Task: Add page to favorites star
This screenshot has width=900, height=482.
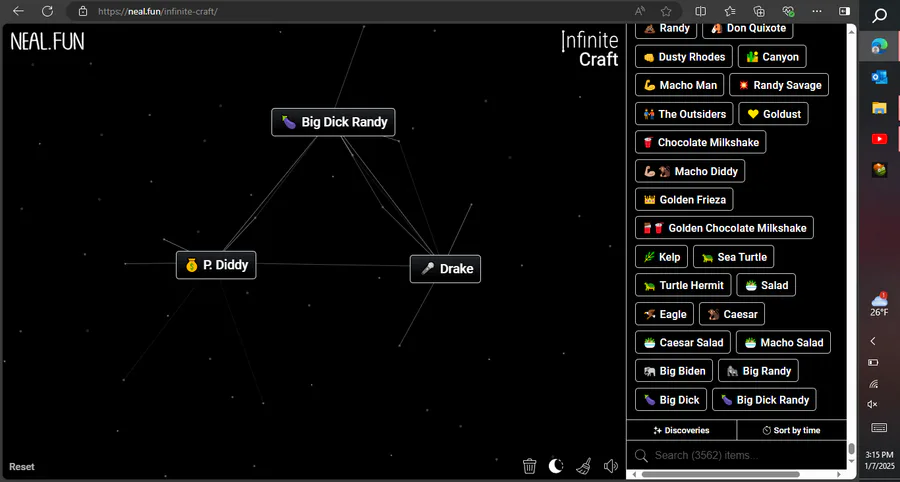Action: 666,11
